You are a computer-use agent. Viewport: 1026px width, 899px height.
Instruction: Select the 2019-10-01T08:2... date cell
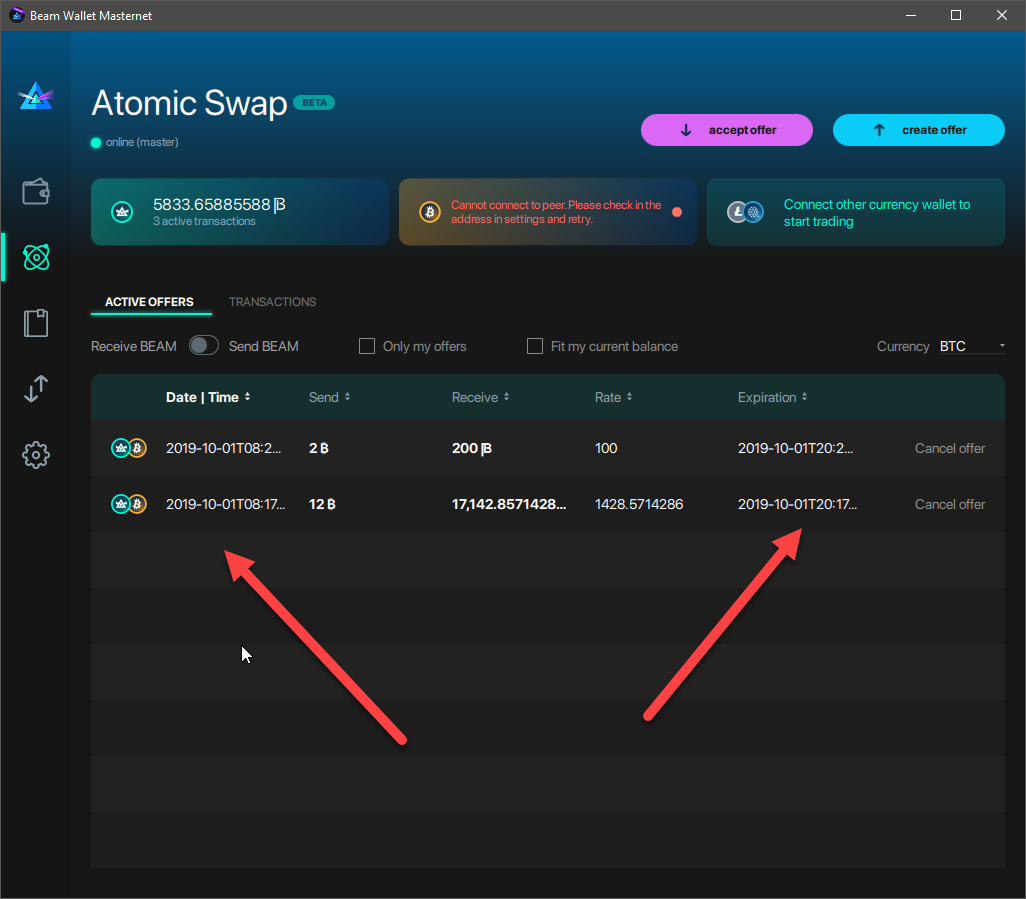point(223,448)
